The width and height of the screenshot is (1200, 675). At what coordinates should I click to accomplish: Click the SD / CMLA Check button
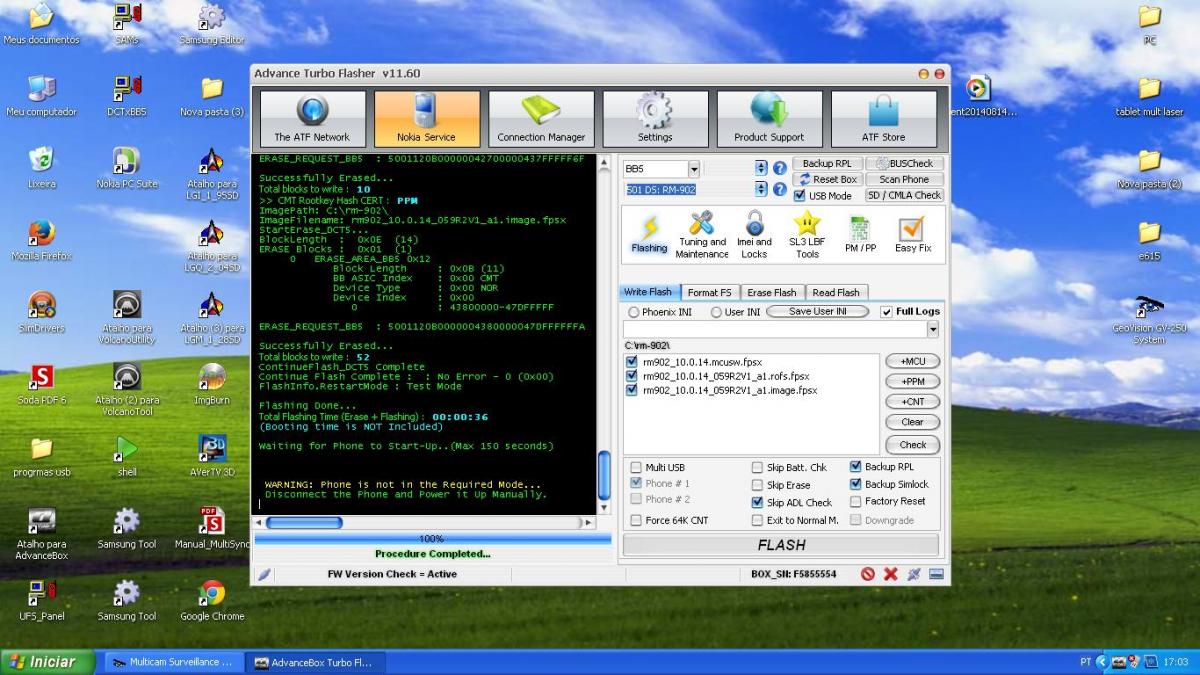coord(904,196)
